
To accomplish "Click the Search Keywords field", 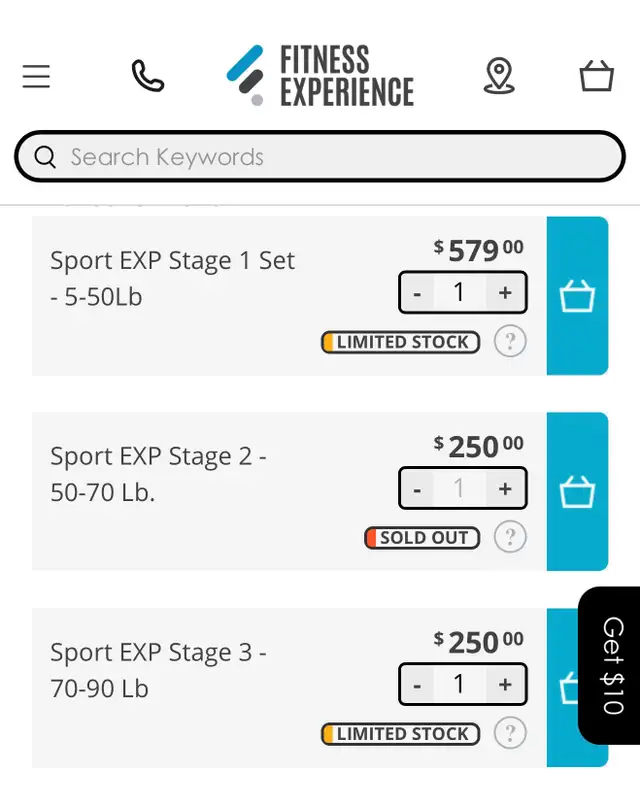I will pos(320,157).
